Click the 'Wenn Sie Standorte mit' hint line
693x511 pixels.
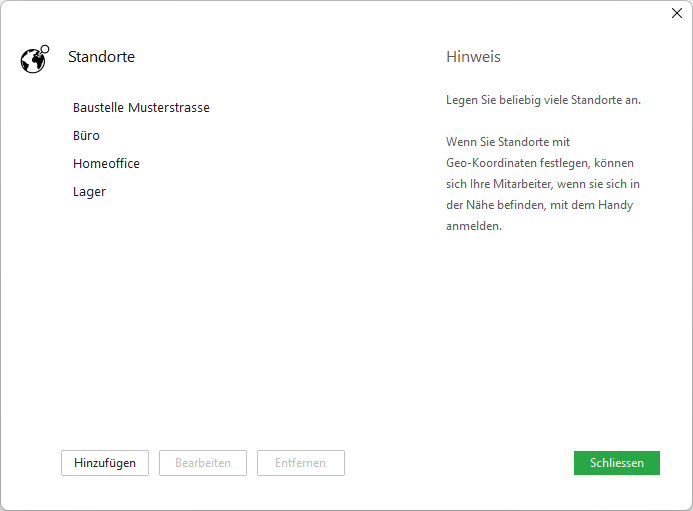(508, 142)
